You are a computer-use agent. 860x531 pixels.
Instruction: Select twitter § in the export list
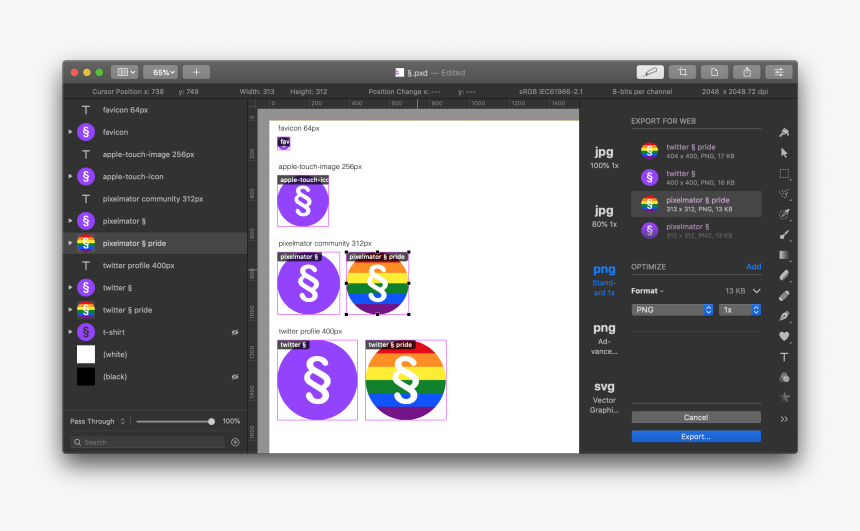(x=696, y=177)
